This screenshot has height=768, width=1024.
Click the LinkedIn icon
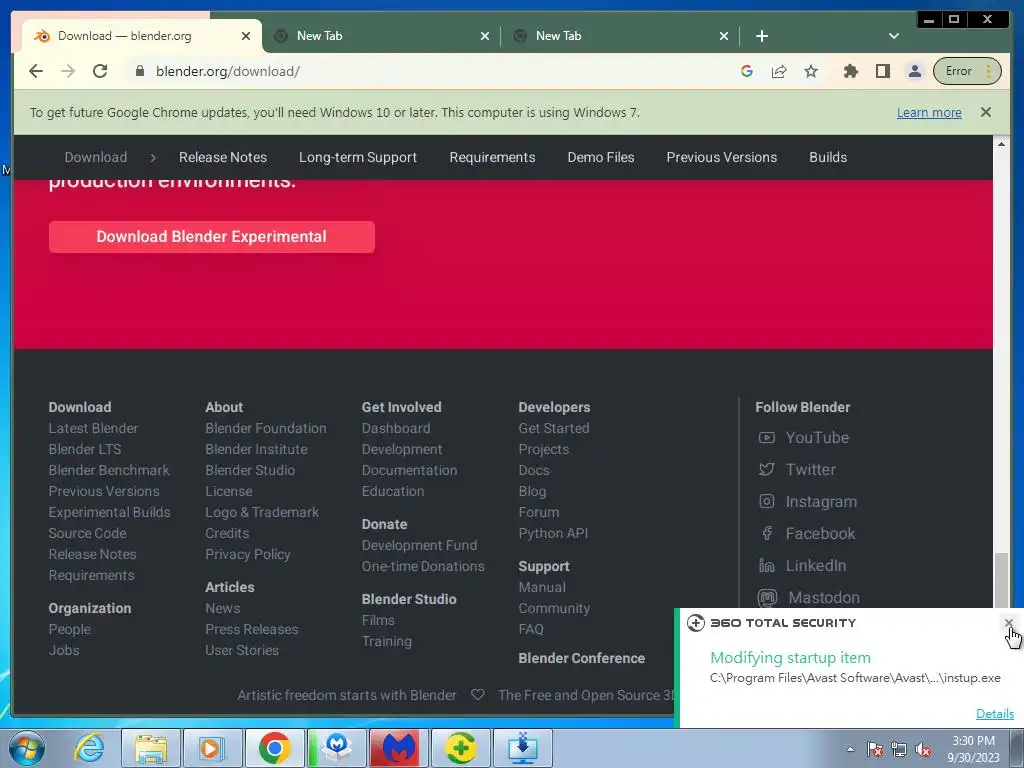coord(767,566)
